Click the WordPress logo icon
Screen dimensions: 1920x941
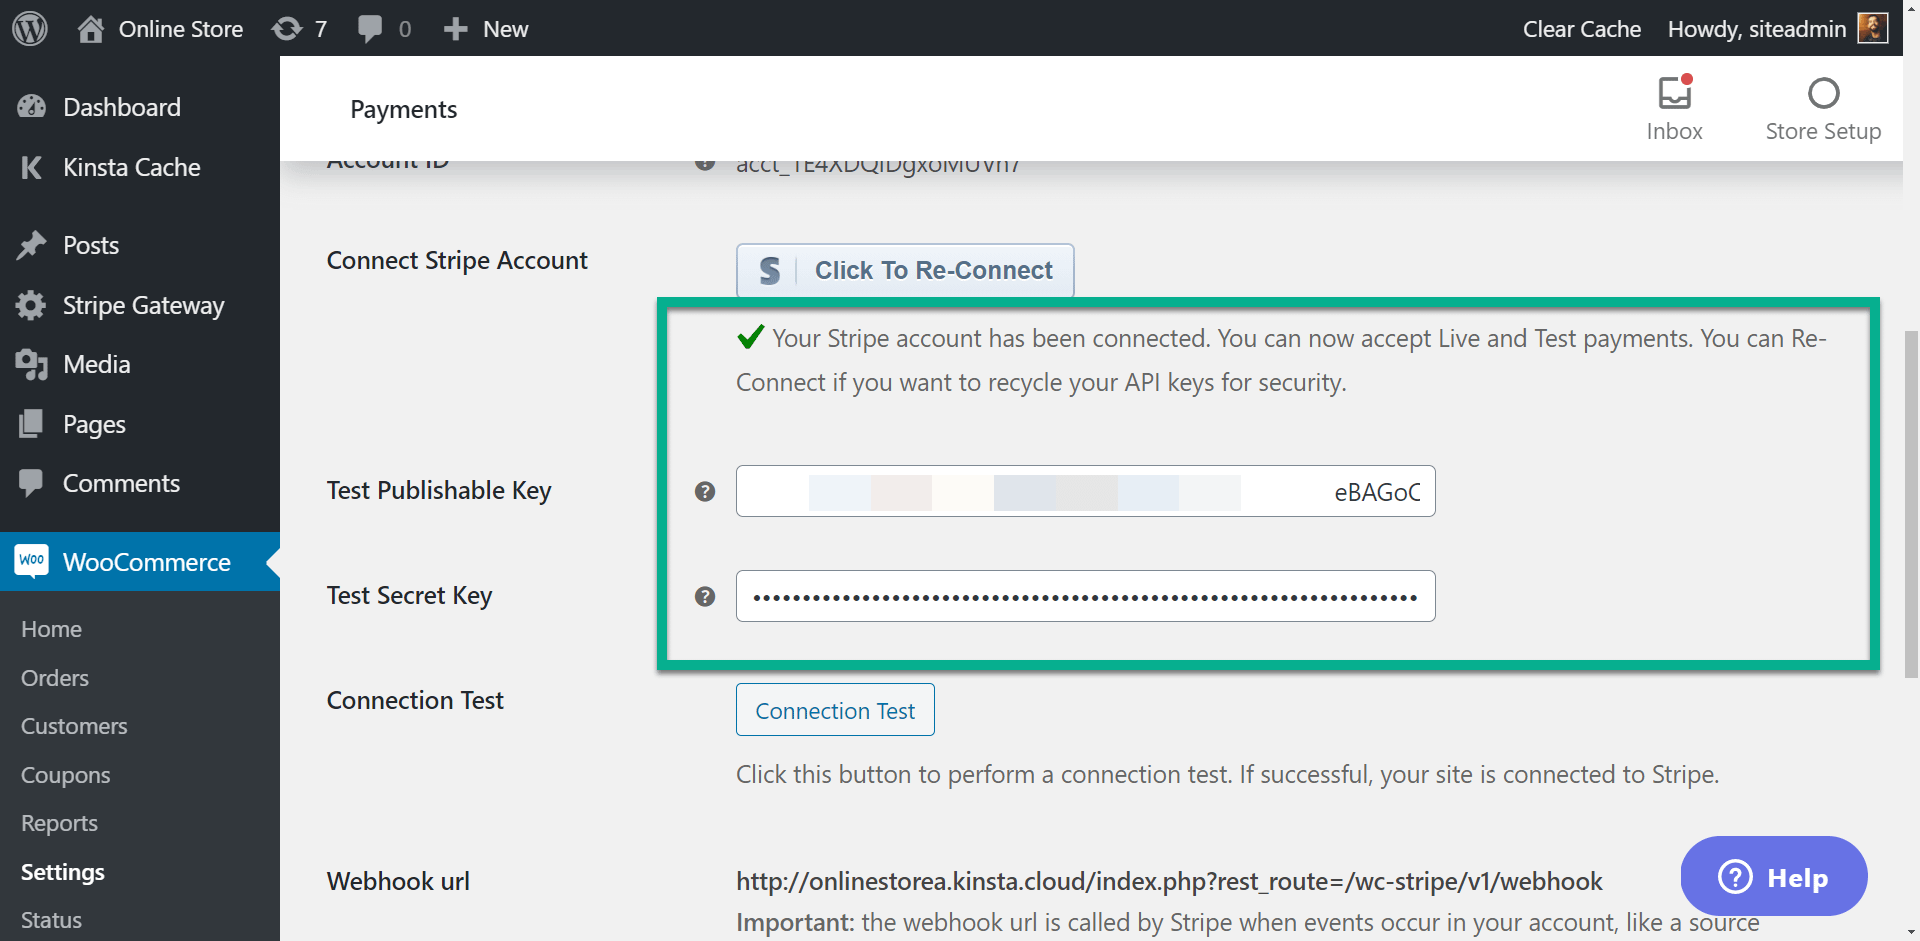[x=30, y=28]
